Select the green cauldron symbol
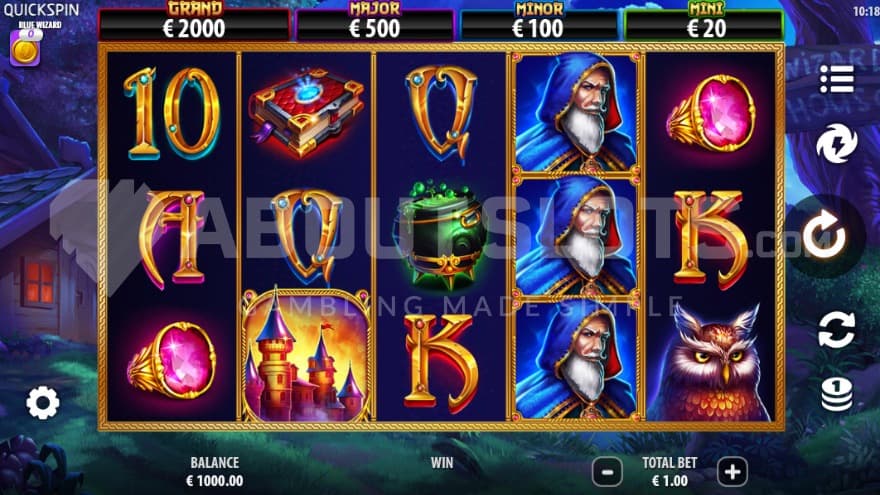The height and width of the screenshot is (495, 880). [442, 235]
